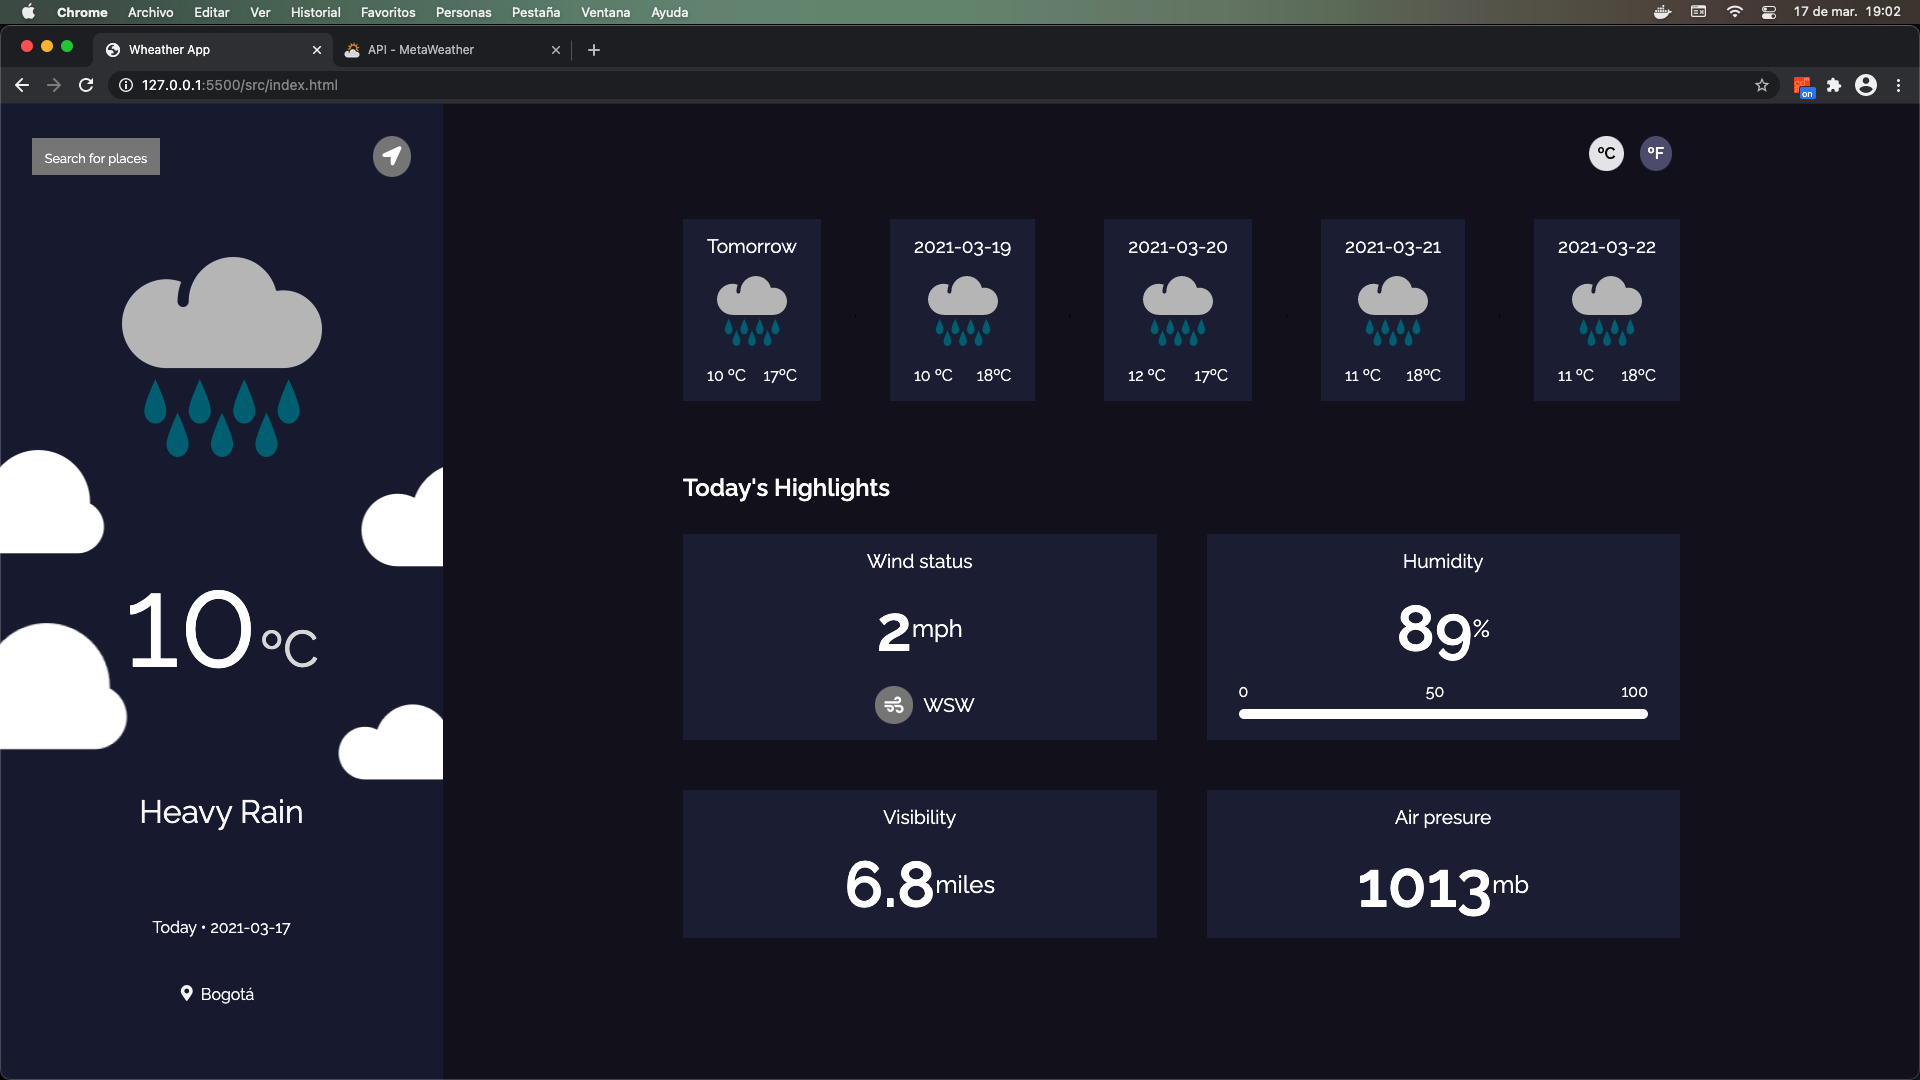
Task: Click the Docker whale icon in the menu bar
Action: pos(1662,12)
